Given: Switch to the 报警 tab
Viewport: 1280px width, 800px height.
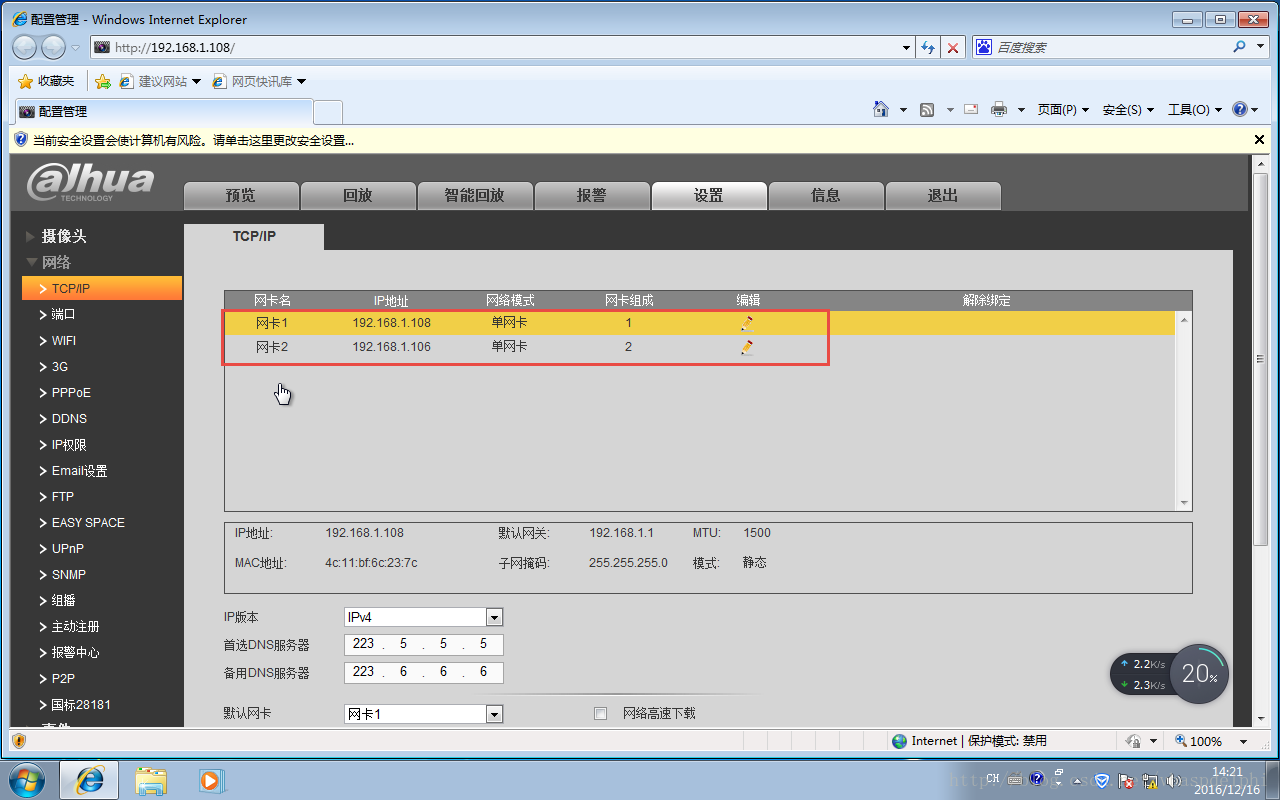Looking at the screenshot, I should pos(592,195).
